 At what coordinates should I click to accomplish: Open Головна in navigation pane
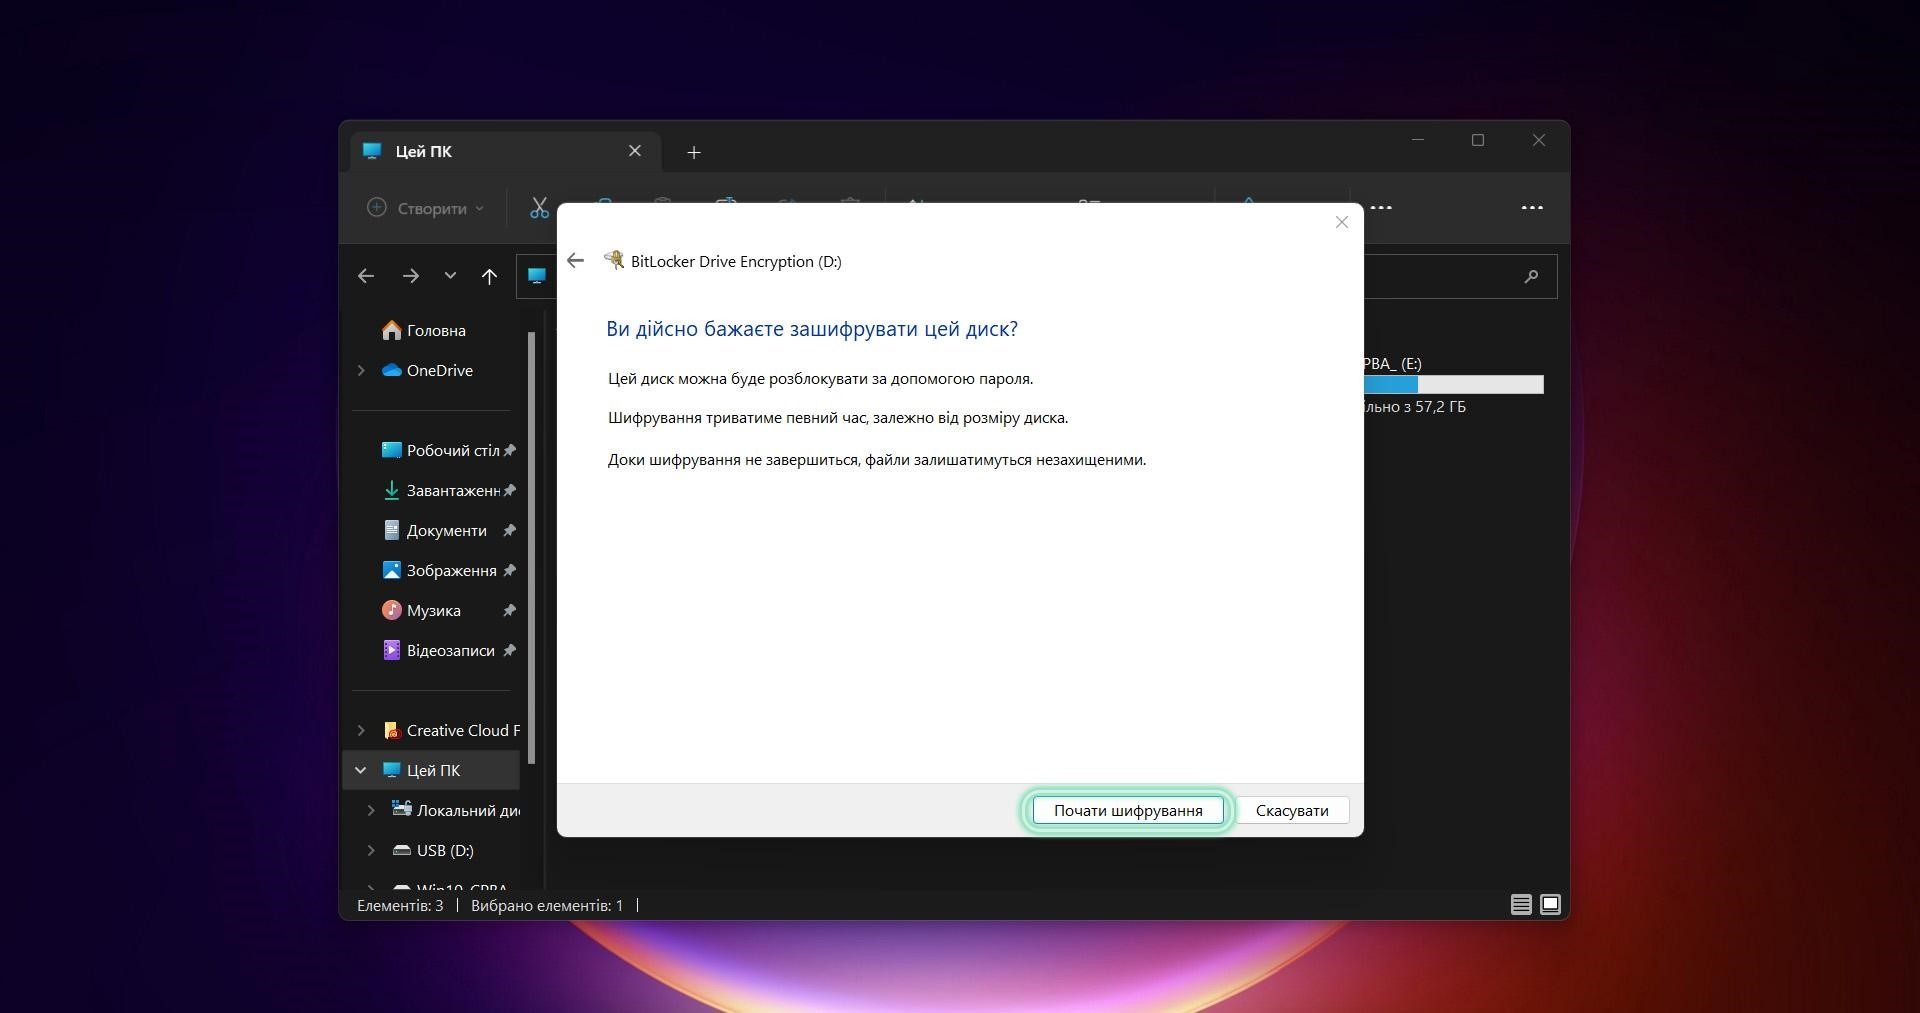tap(435, 330)
